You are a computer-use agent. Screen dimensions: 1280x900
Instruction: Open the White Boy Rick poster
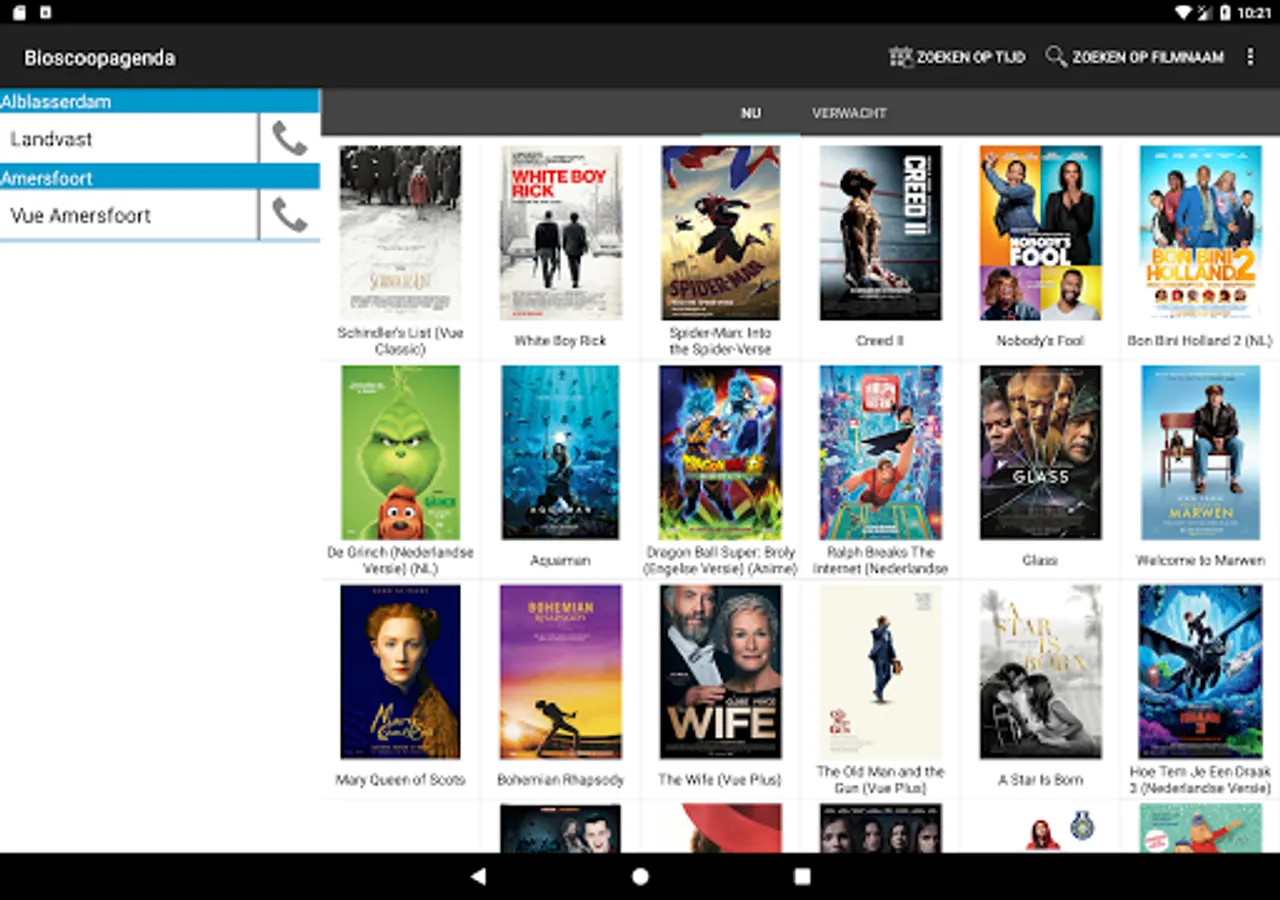coord(561,233)
